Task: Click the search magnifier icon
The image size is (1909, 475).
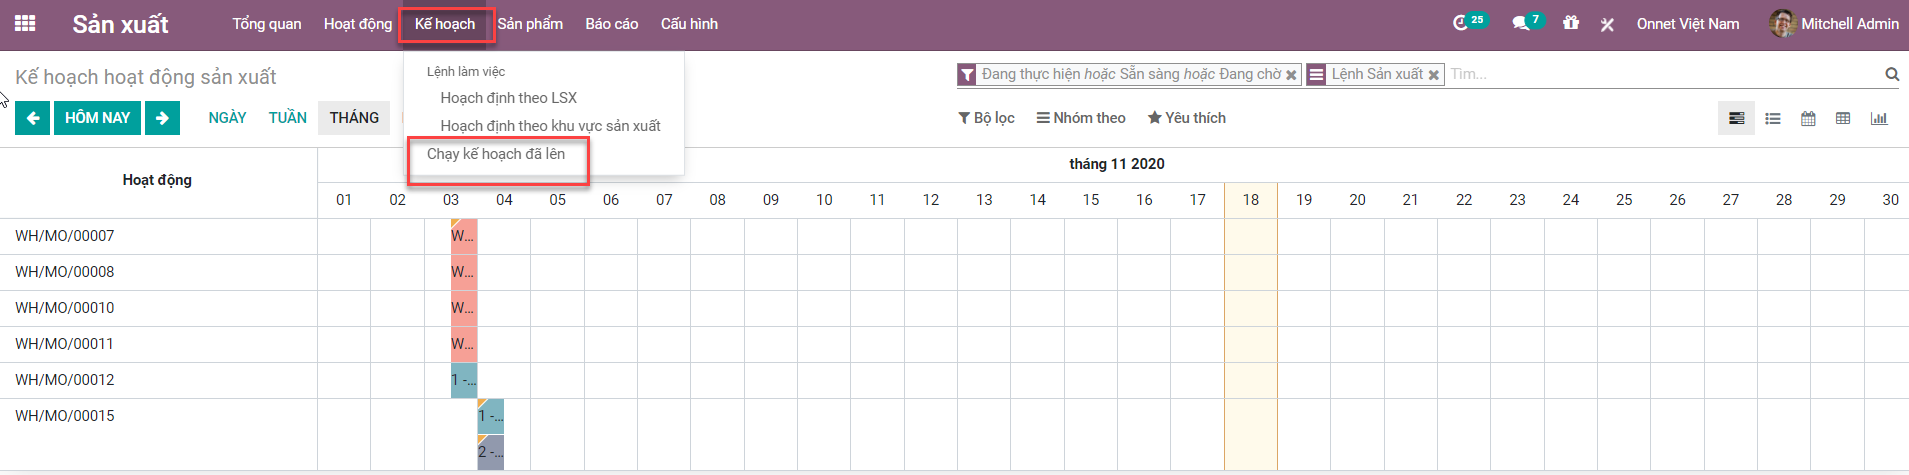Action: pyautogui.click(x=1892, y=74)
